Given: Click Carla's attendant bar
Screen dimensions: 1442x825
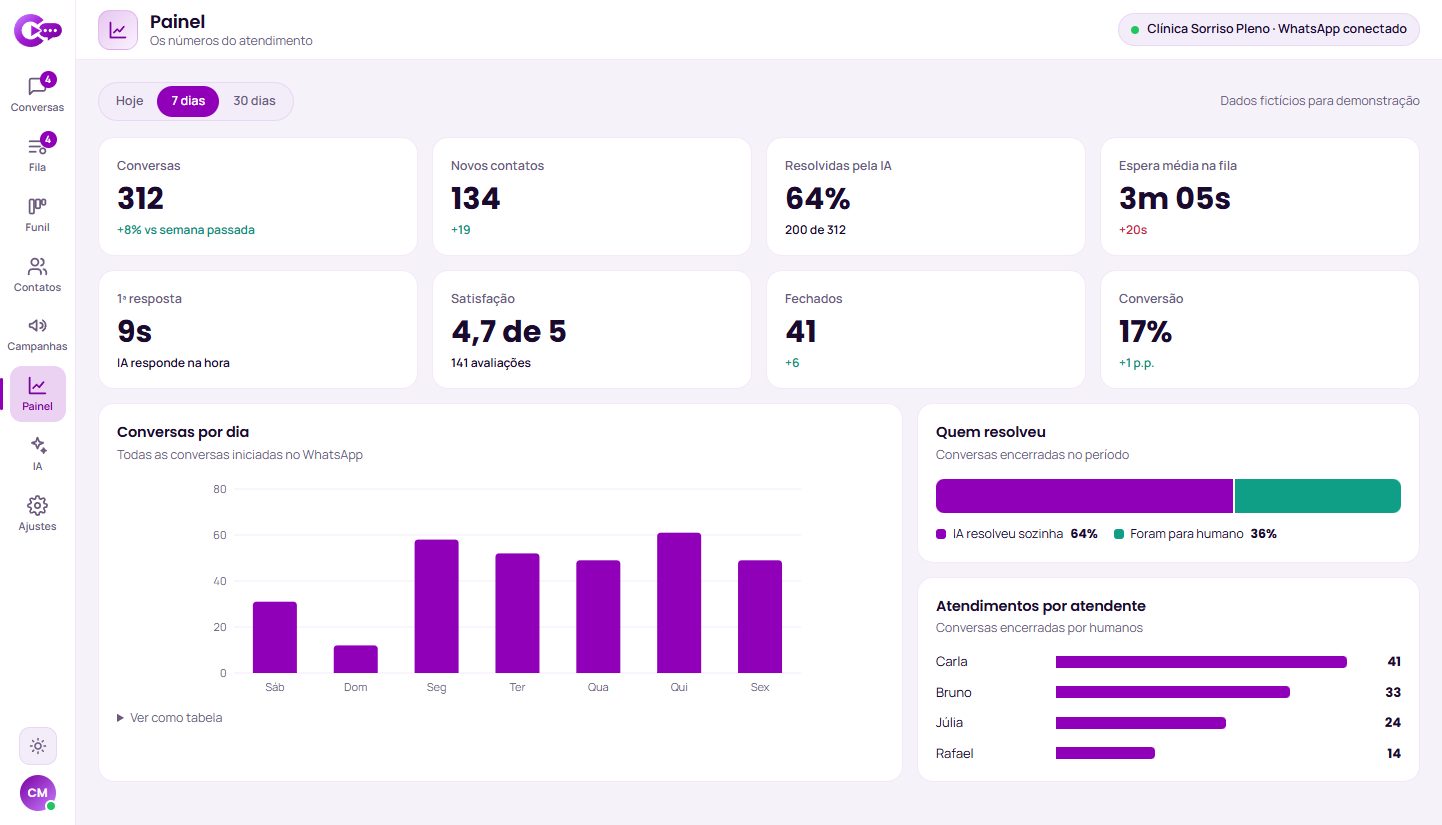Looking at the screenshot, I should (x=1201, y=662).
